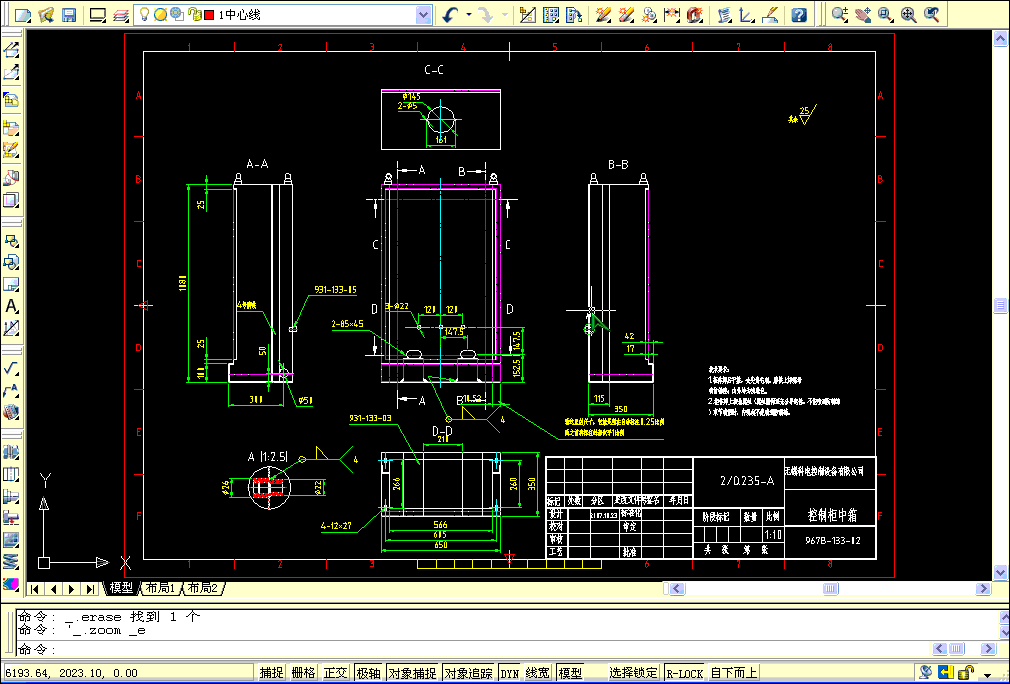
Task: Switch to the 模型 tab
Action: coord(120,587)
